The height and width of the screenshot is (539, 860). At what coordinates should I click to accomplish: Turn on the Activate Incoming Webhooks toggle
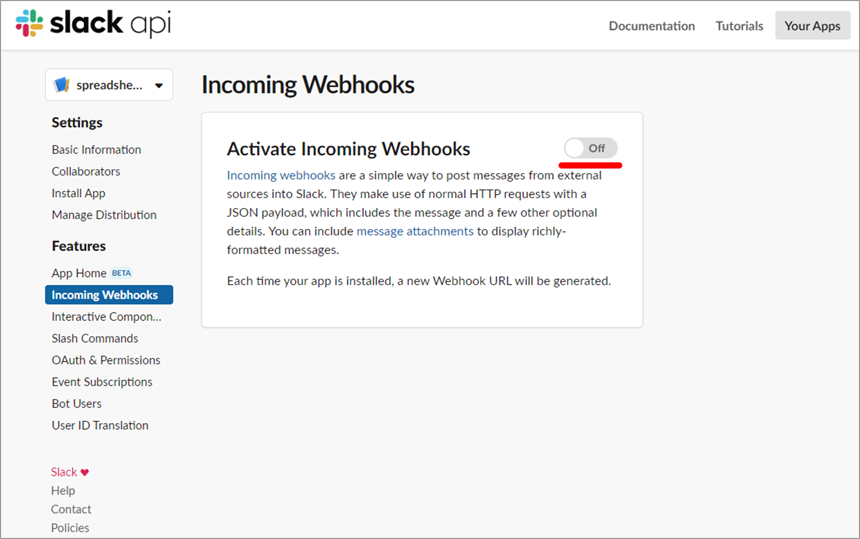click(x=591, y=148)
